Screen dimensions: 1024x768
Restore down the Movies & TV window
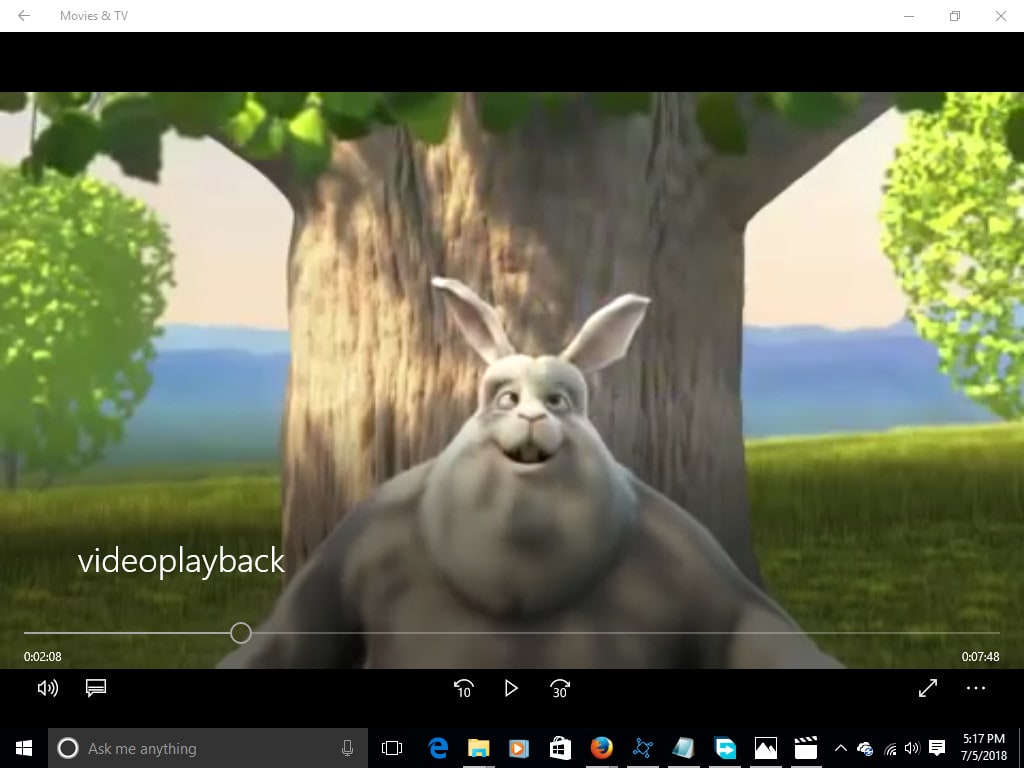point(955,16)
